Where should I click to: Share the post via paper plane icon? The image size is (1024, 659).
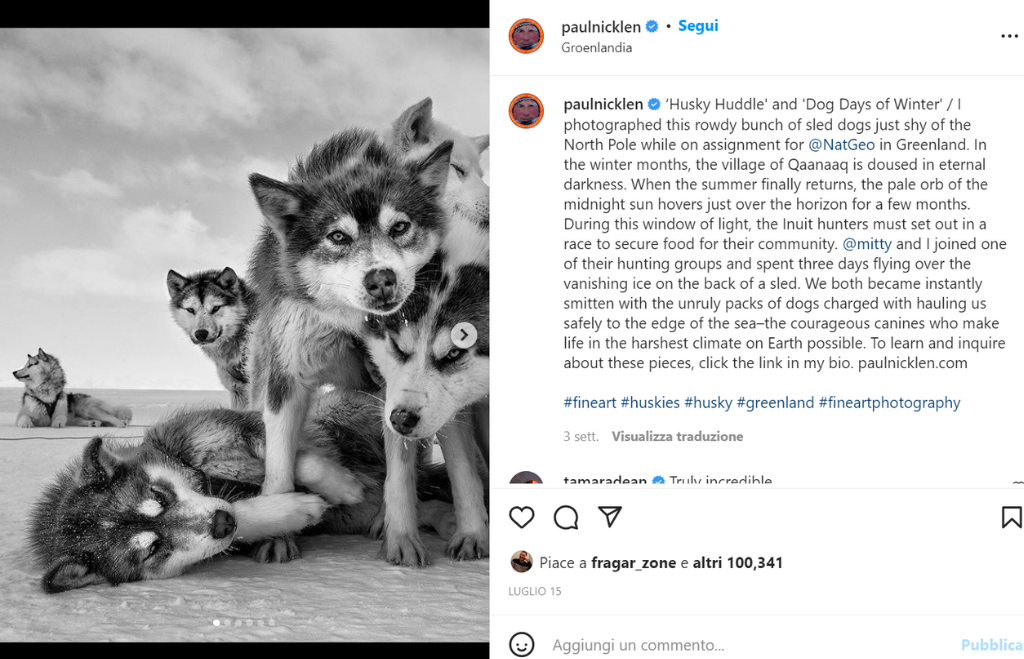coord(610,517)
